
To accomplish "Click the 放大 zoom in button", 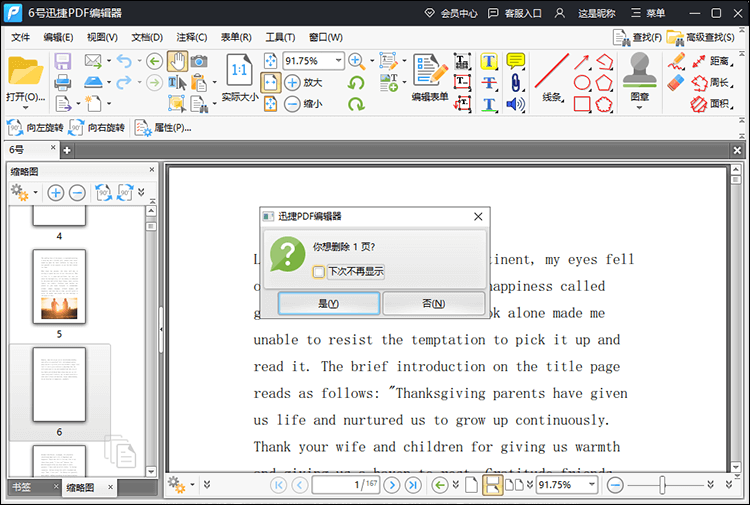I will pyautogui.click(x=303, y=82).
